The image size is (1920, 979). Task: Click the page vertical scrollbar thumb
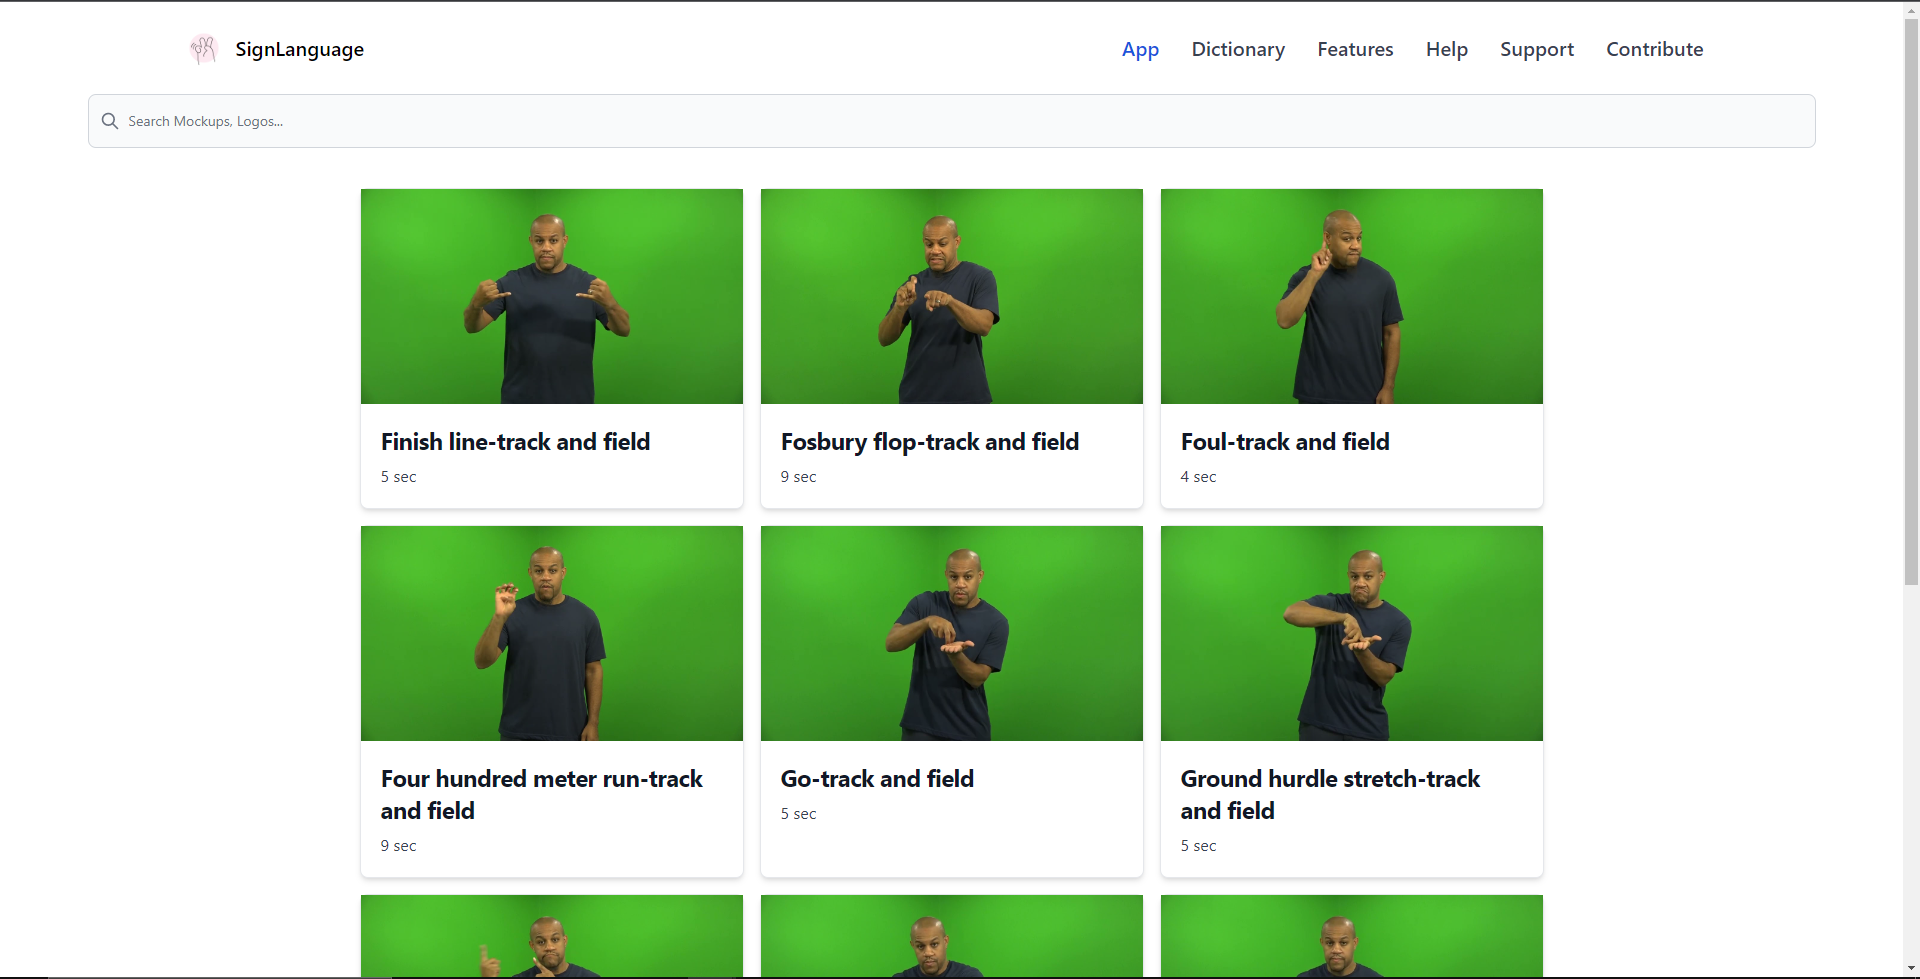click(1911, 300)
